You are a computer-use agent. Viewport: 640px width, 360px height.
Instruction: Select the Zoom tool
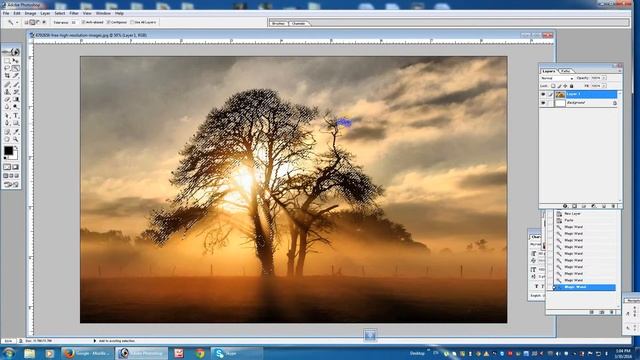(x=16, y=140)
